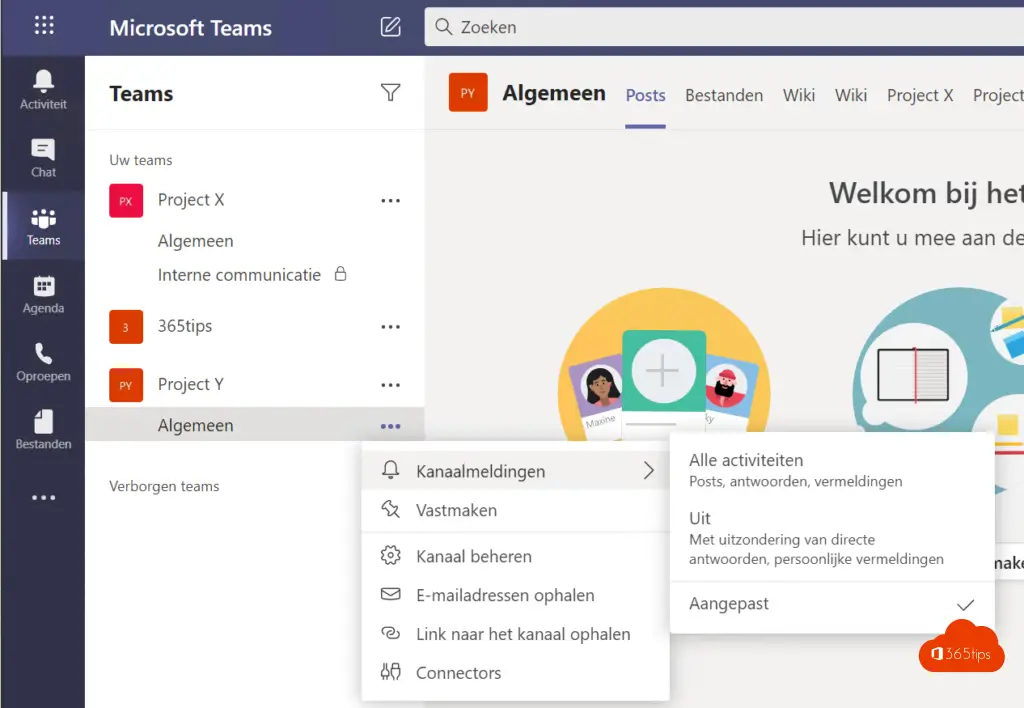Open the Agenda calendar icon
The width and height of the screenshot is (1024, 708).
[43, 294]
